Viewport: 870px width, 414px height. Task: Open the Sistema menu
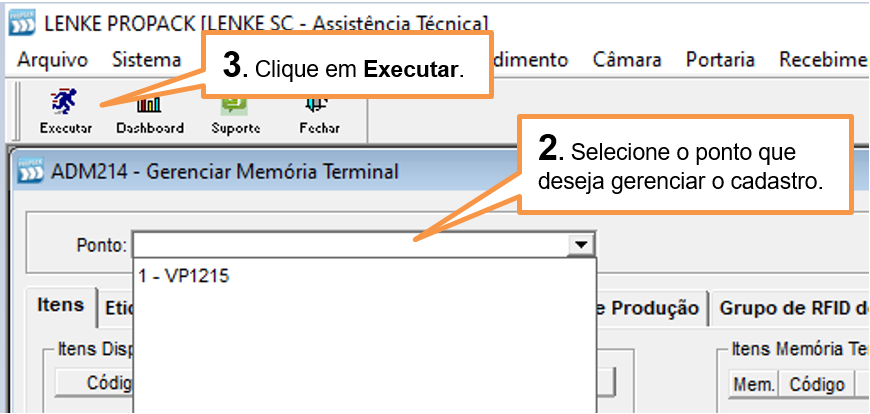click(146, 59)
